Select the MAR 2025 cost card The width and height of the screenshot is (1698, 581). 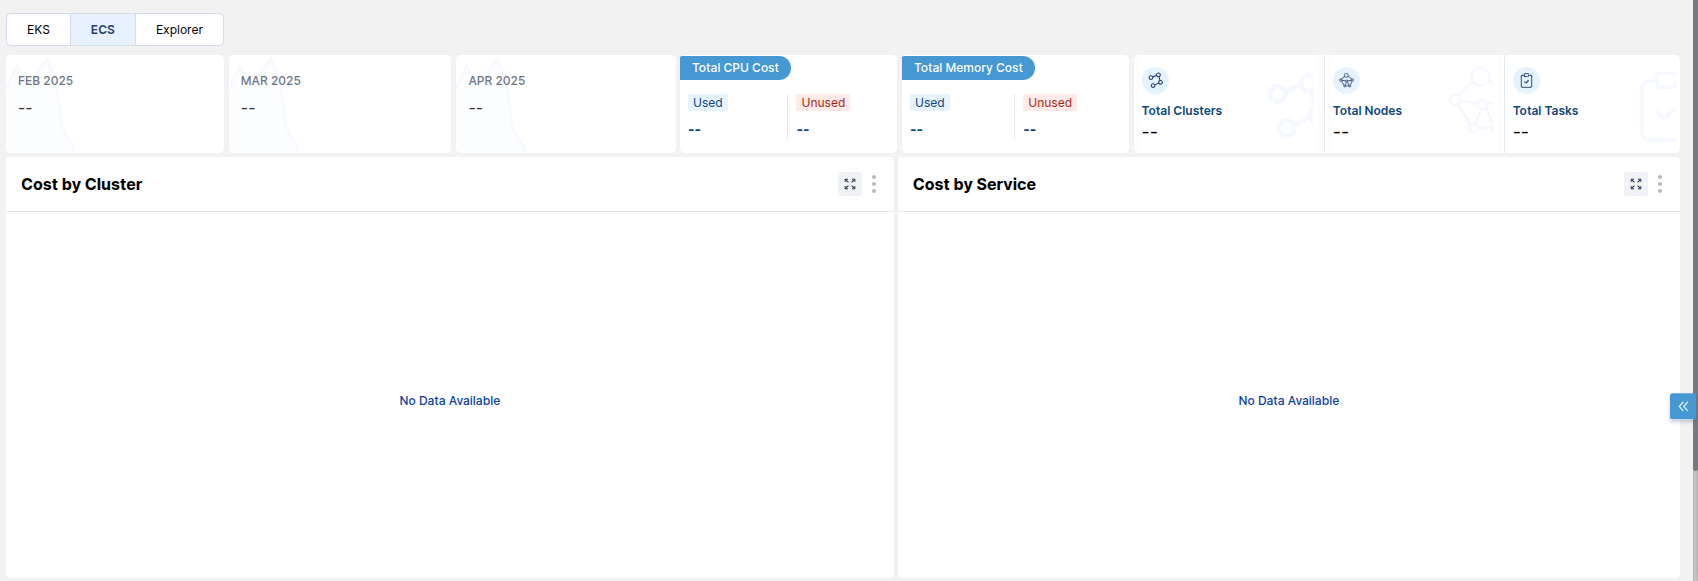[339, 104]
